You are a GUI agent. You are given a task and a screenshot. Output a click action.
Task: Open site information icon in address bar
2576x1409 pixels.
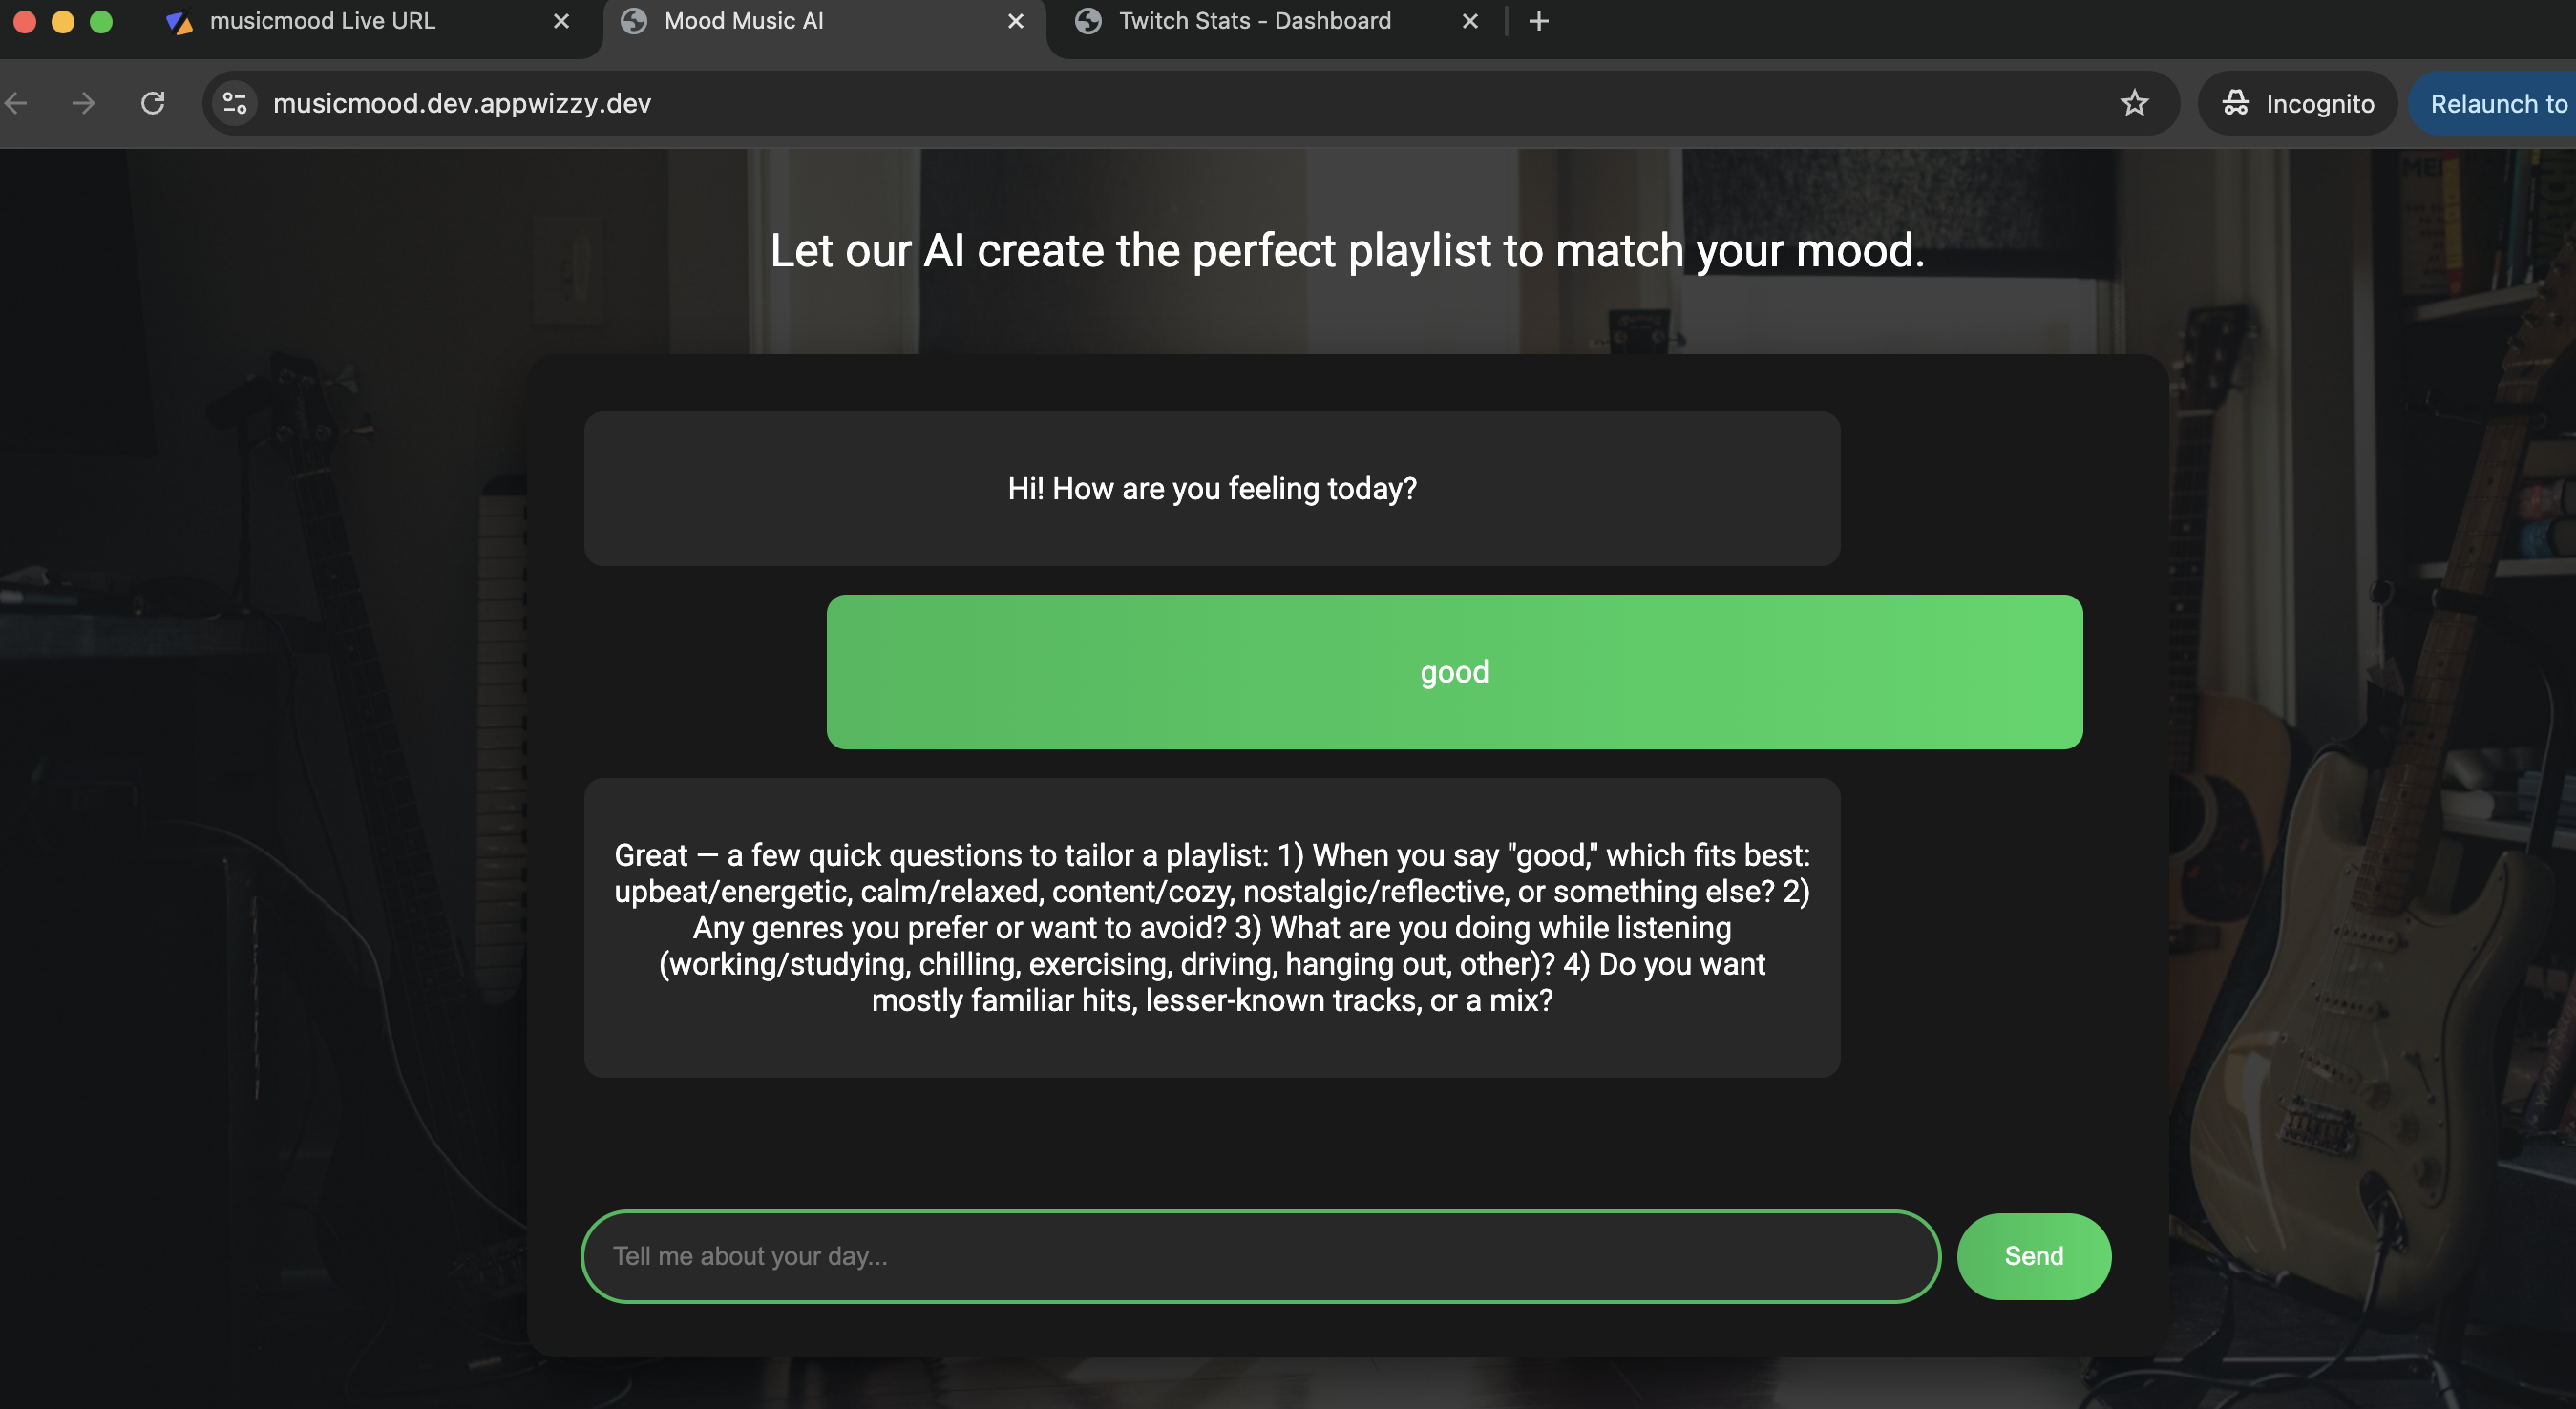coord(235,103)
